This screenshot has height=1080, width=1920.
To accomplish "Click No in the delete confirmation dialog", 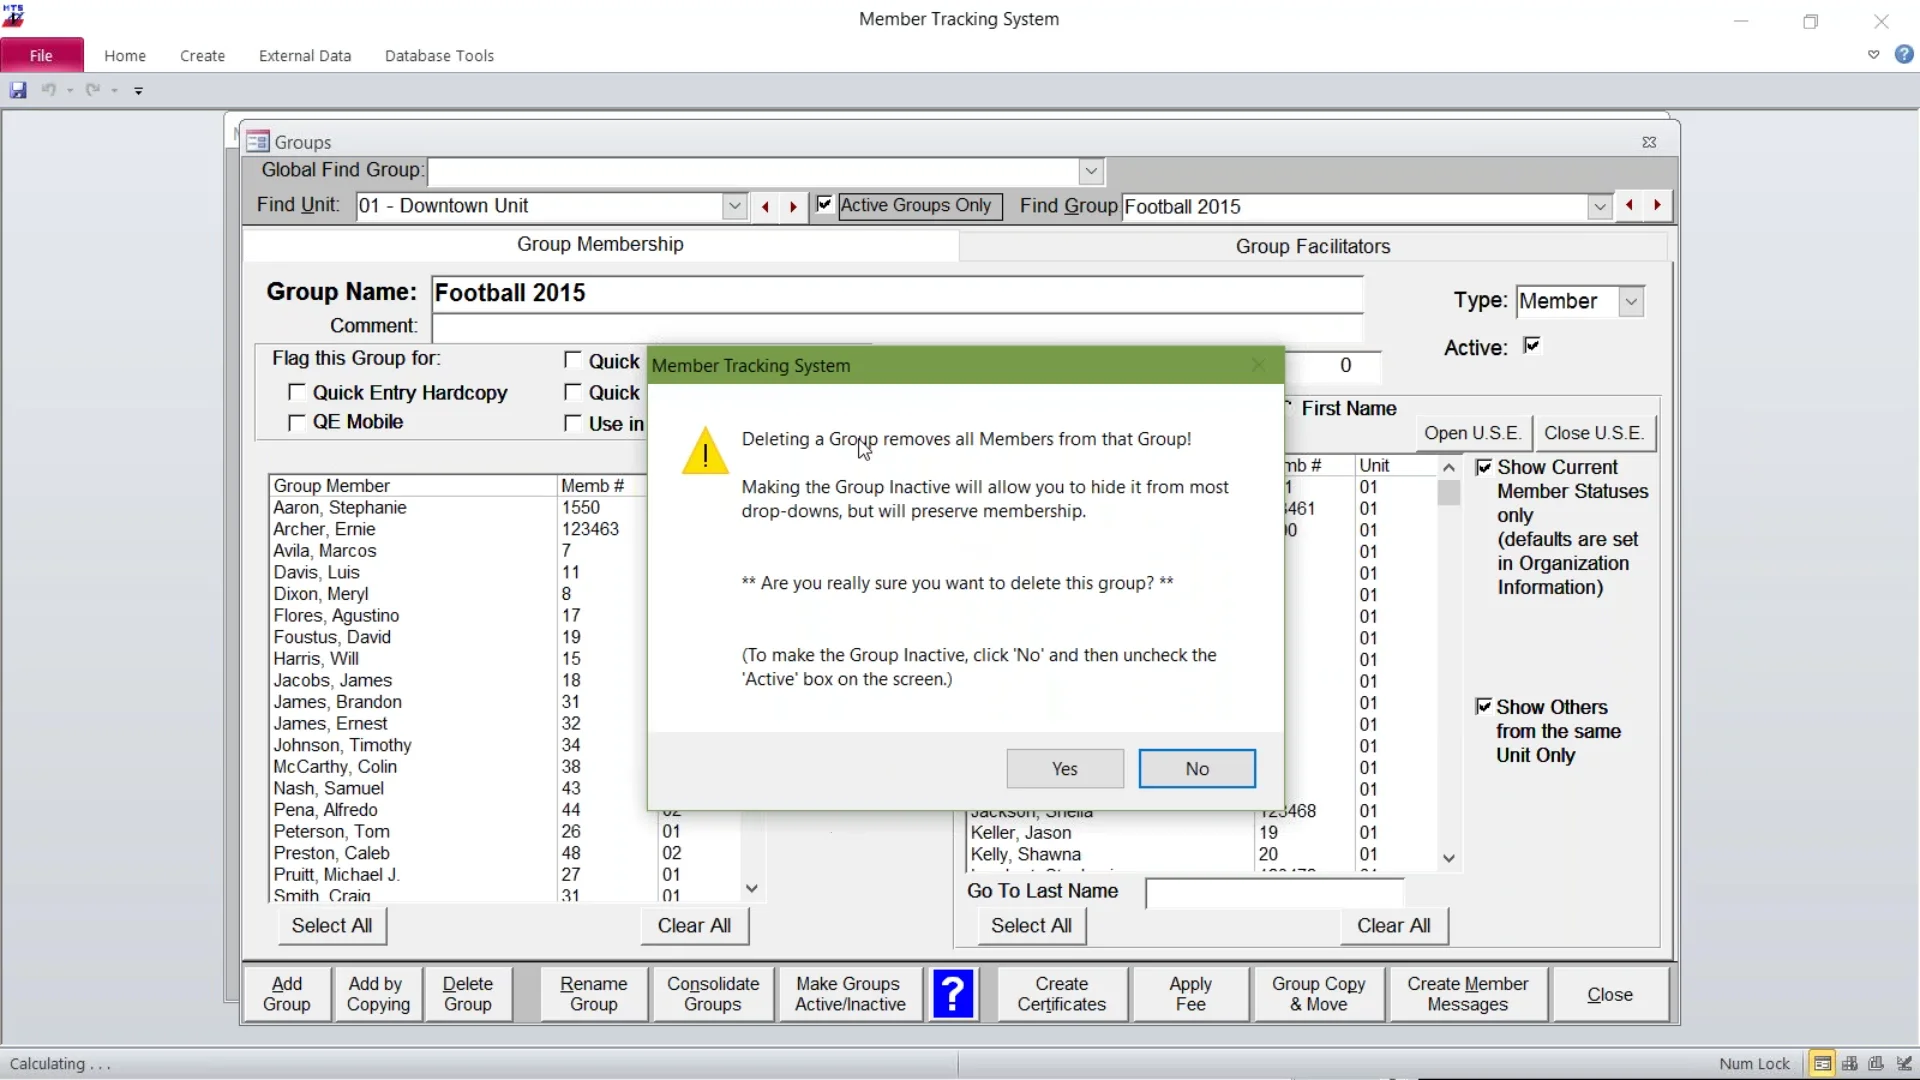I will click(x=1197, y=769).
